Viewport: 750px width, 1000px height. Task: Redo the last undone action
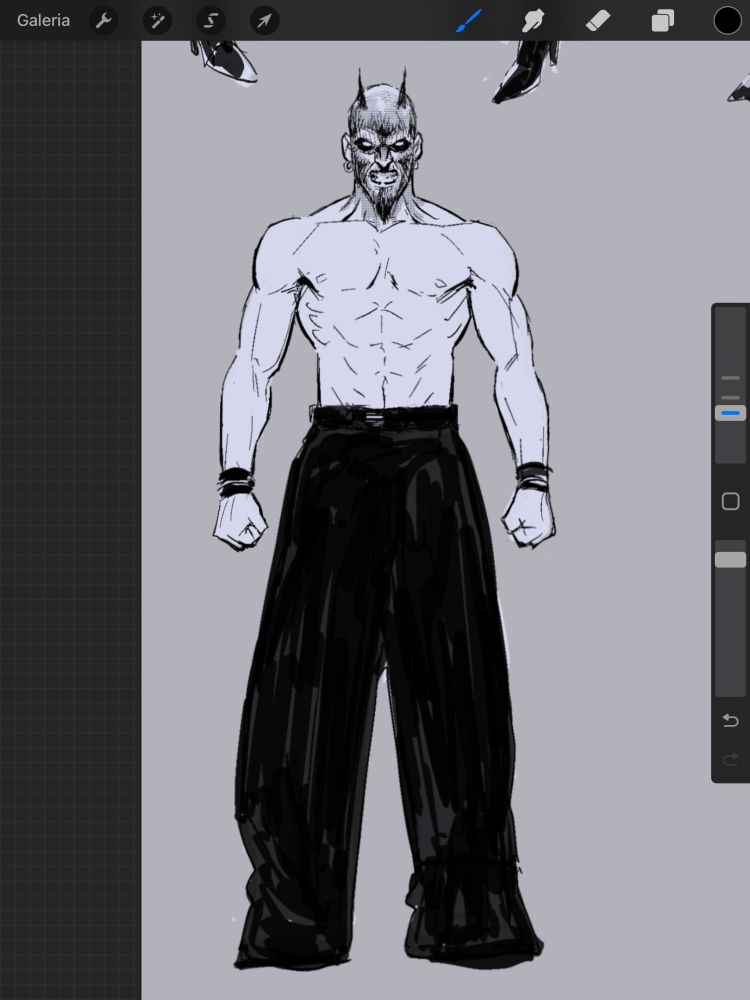(x=730, y=759)
